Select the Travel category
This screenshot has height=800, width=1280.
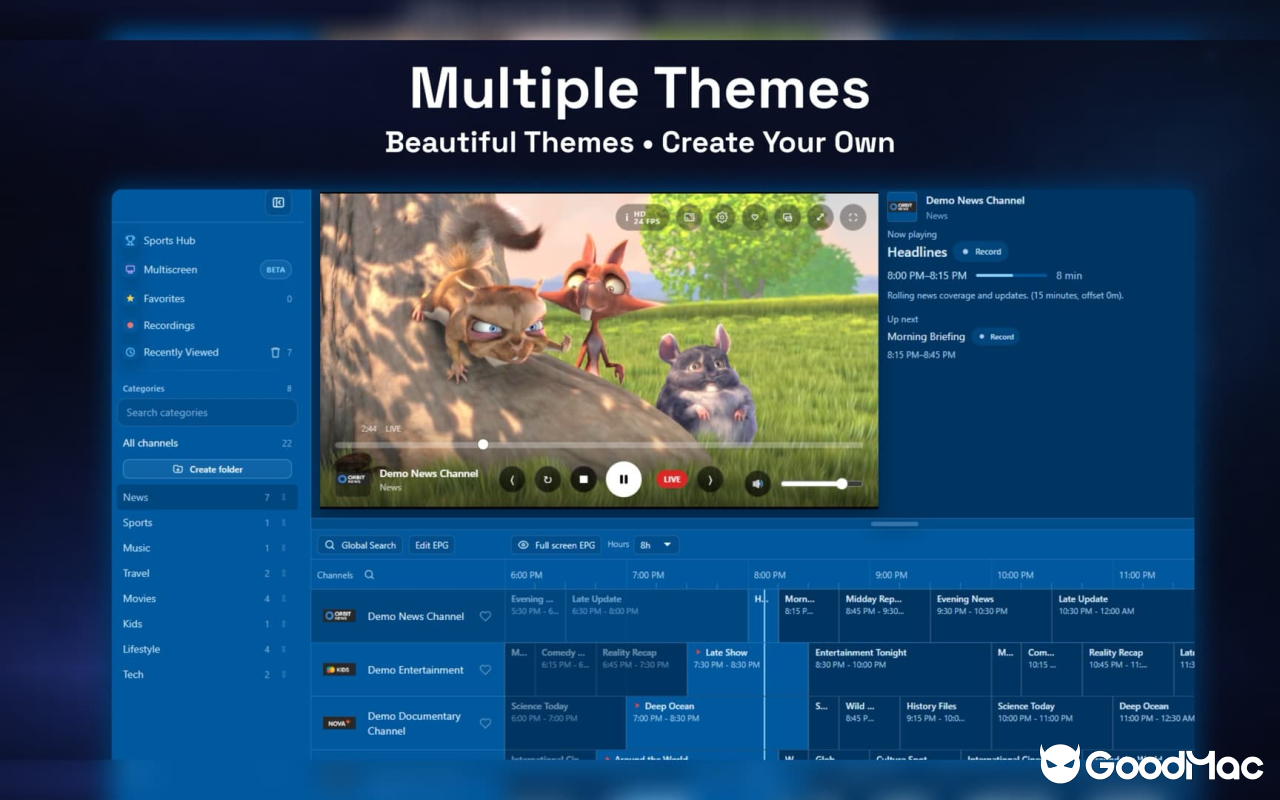(207, 574)
